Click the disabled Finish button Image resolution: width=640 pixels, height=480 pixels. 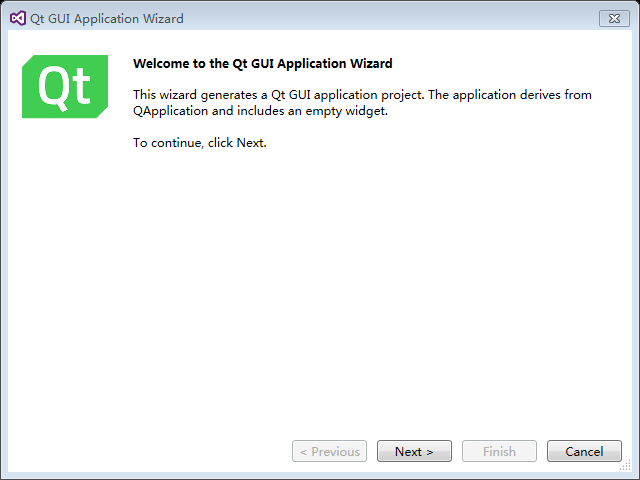tap(499, 451)
